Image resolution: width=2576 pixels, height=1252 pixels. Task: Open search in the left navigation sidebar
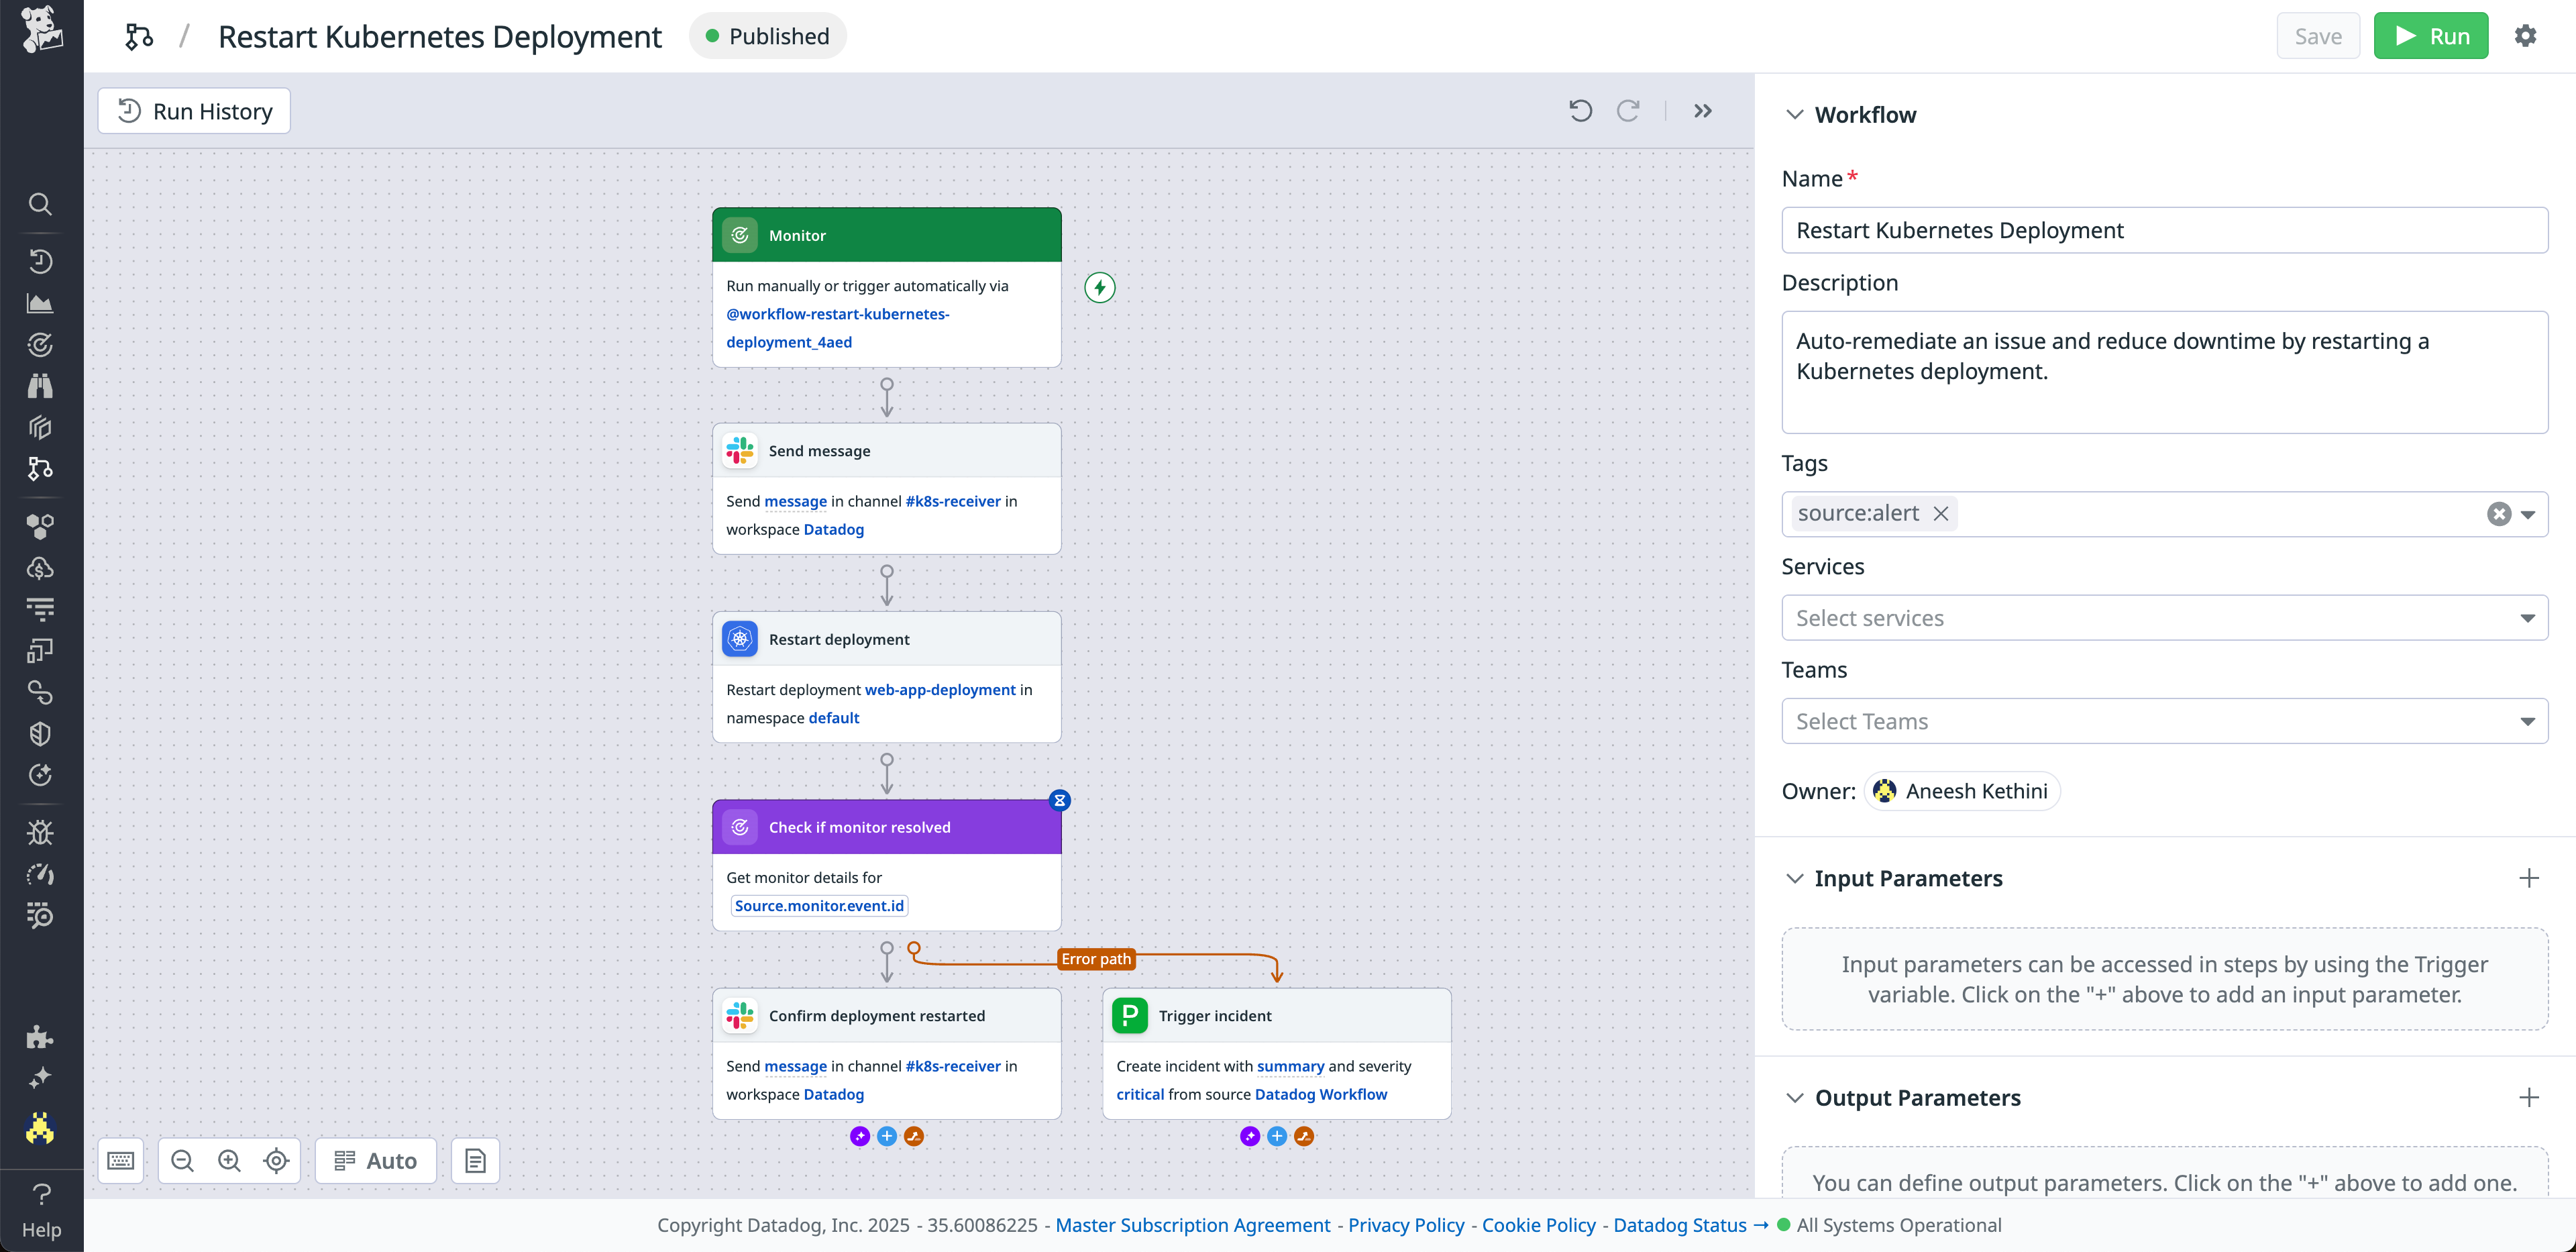pyautogui.click(x=40, y=204)
